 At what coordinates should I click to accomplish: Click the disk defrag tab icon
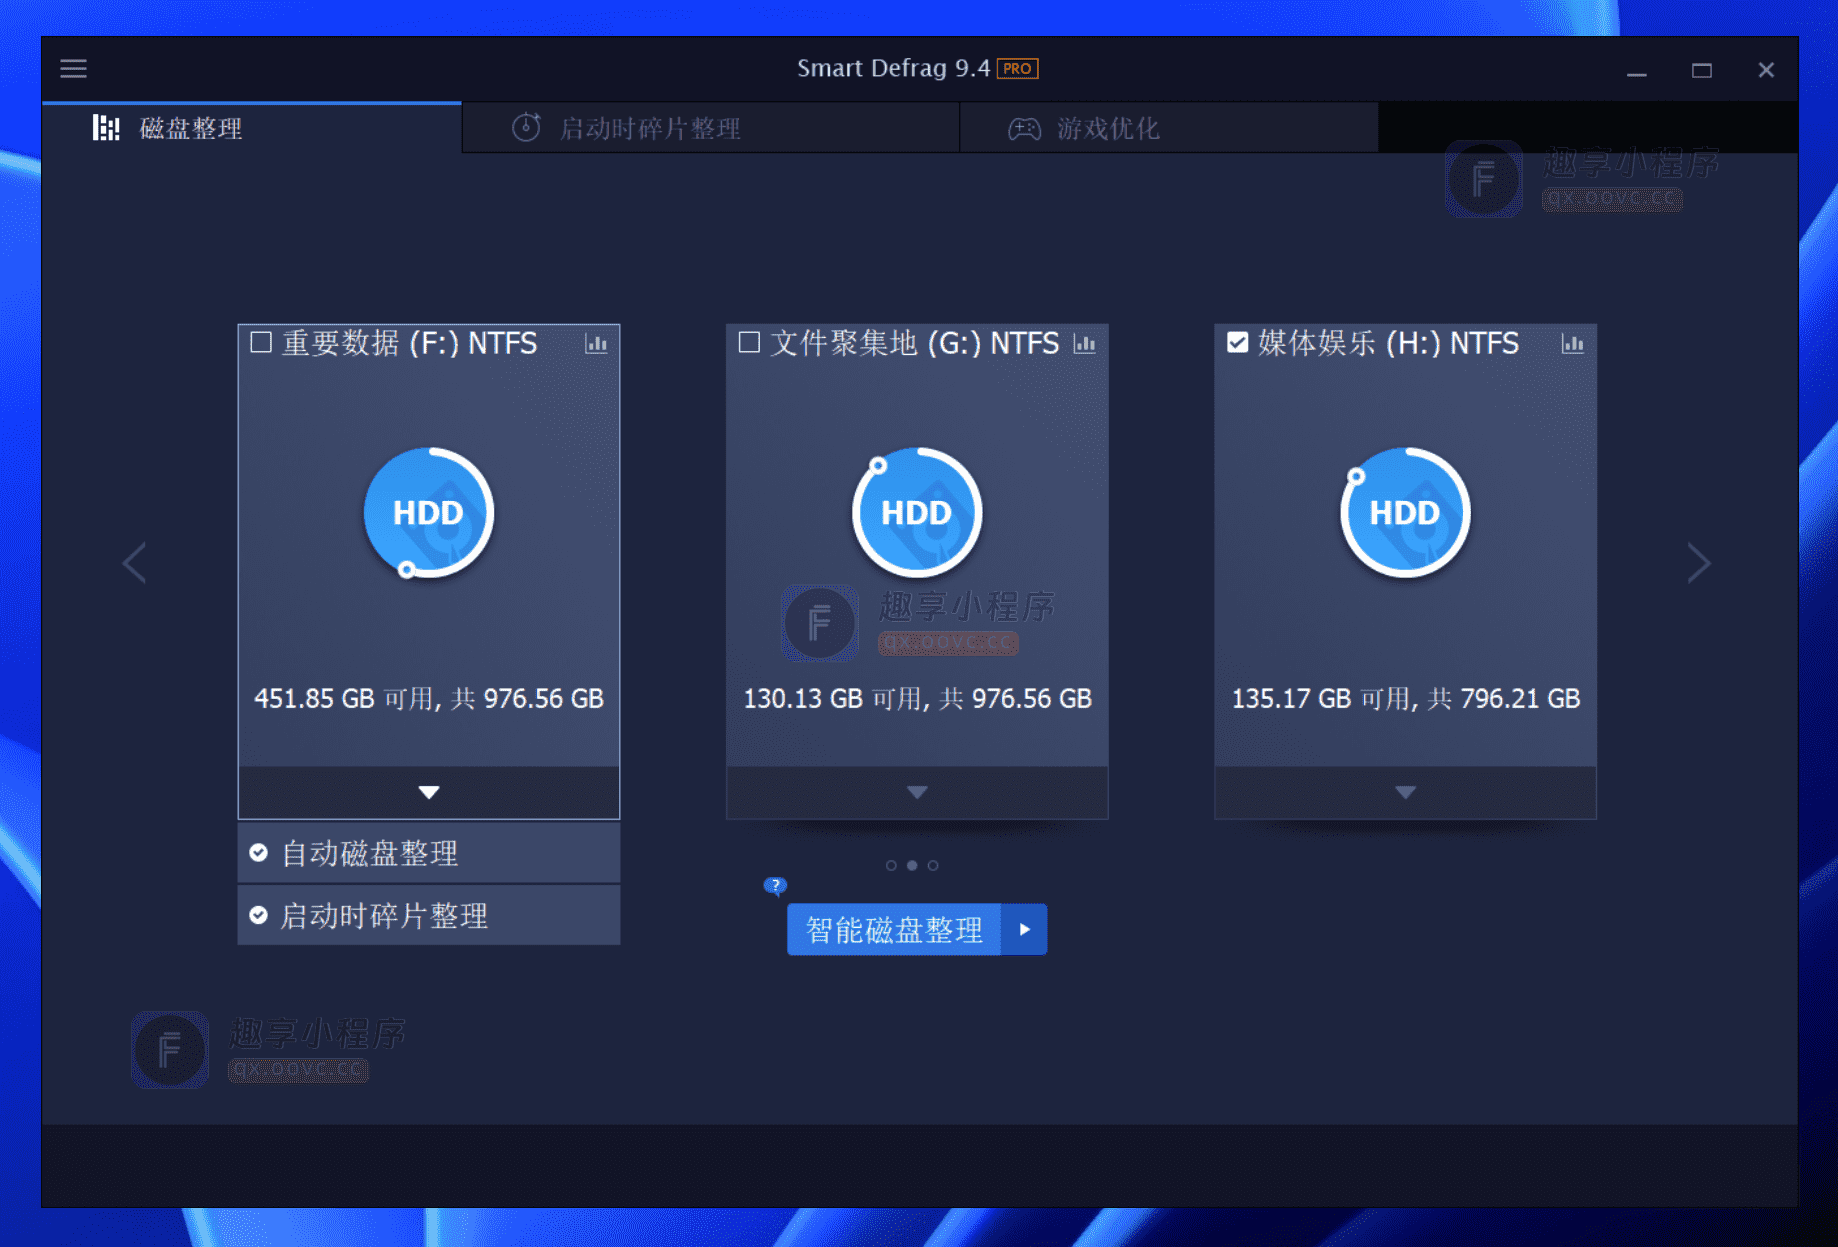(x=105, y=128)
